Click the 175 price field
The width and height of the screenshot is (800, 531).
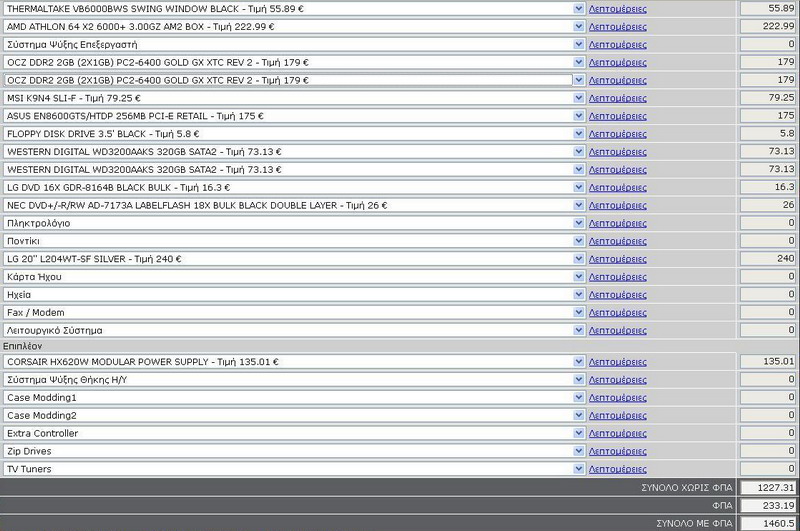[x=768, y=115]
